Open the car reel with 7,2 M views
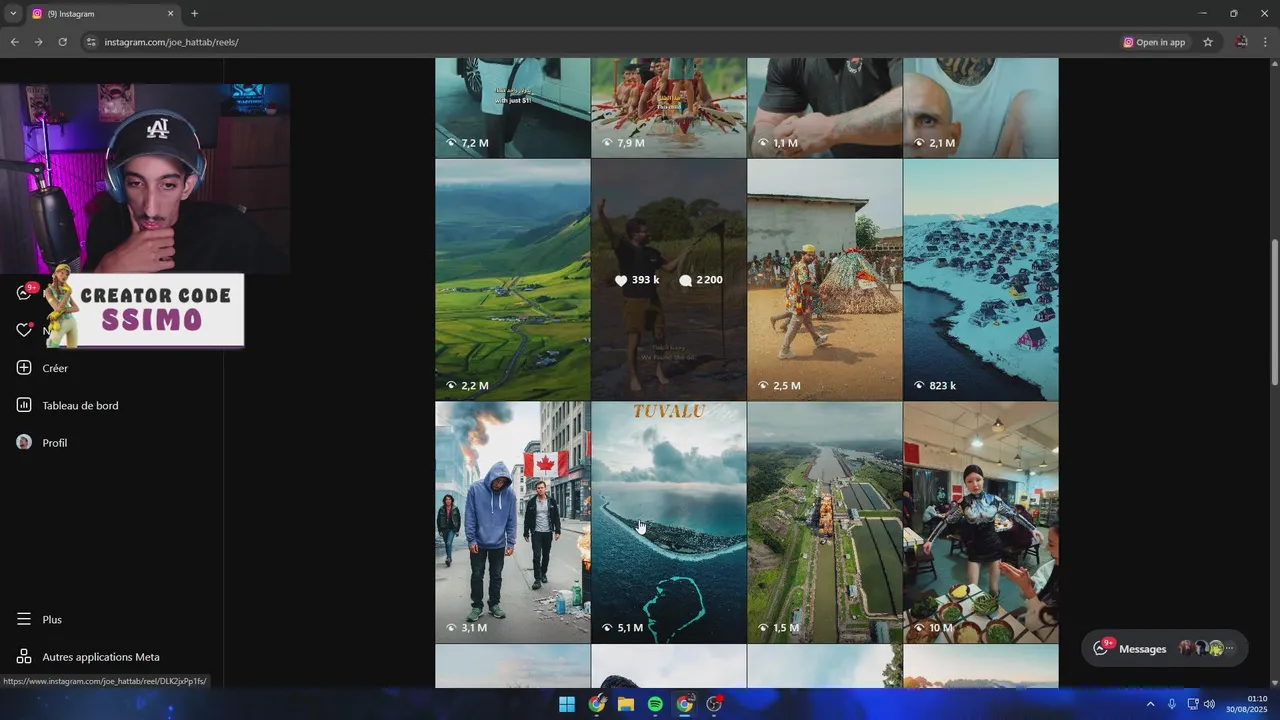The image size is (1280, 720). pos(512,108)
